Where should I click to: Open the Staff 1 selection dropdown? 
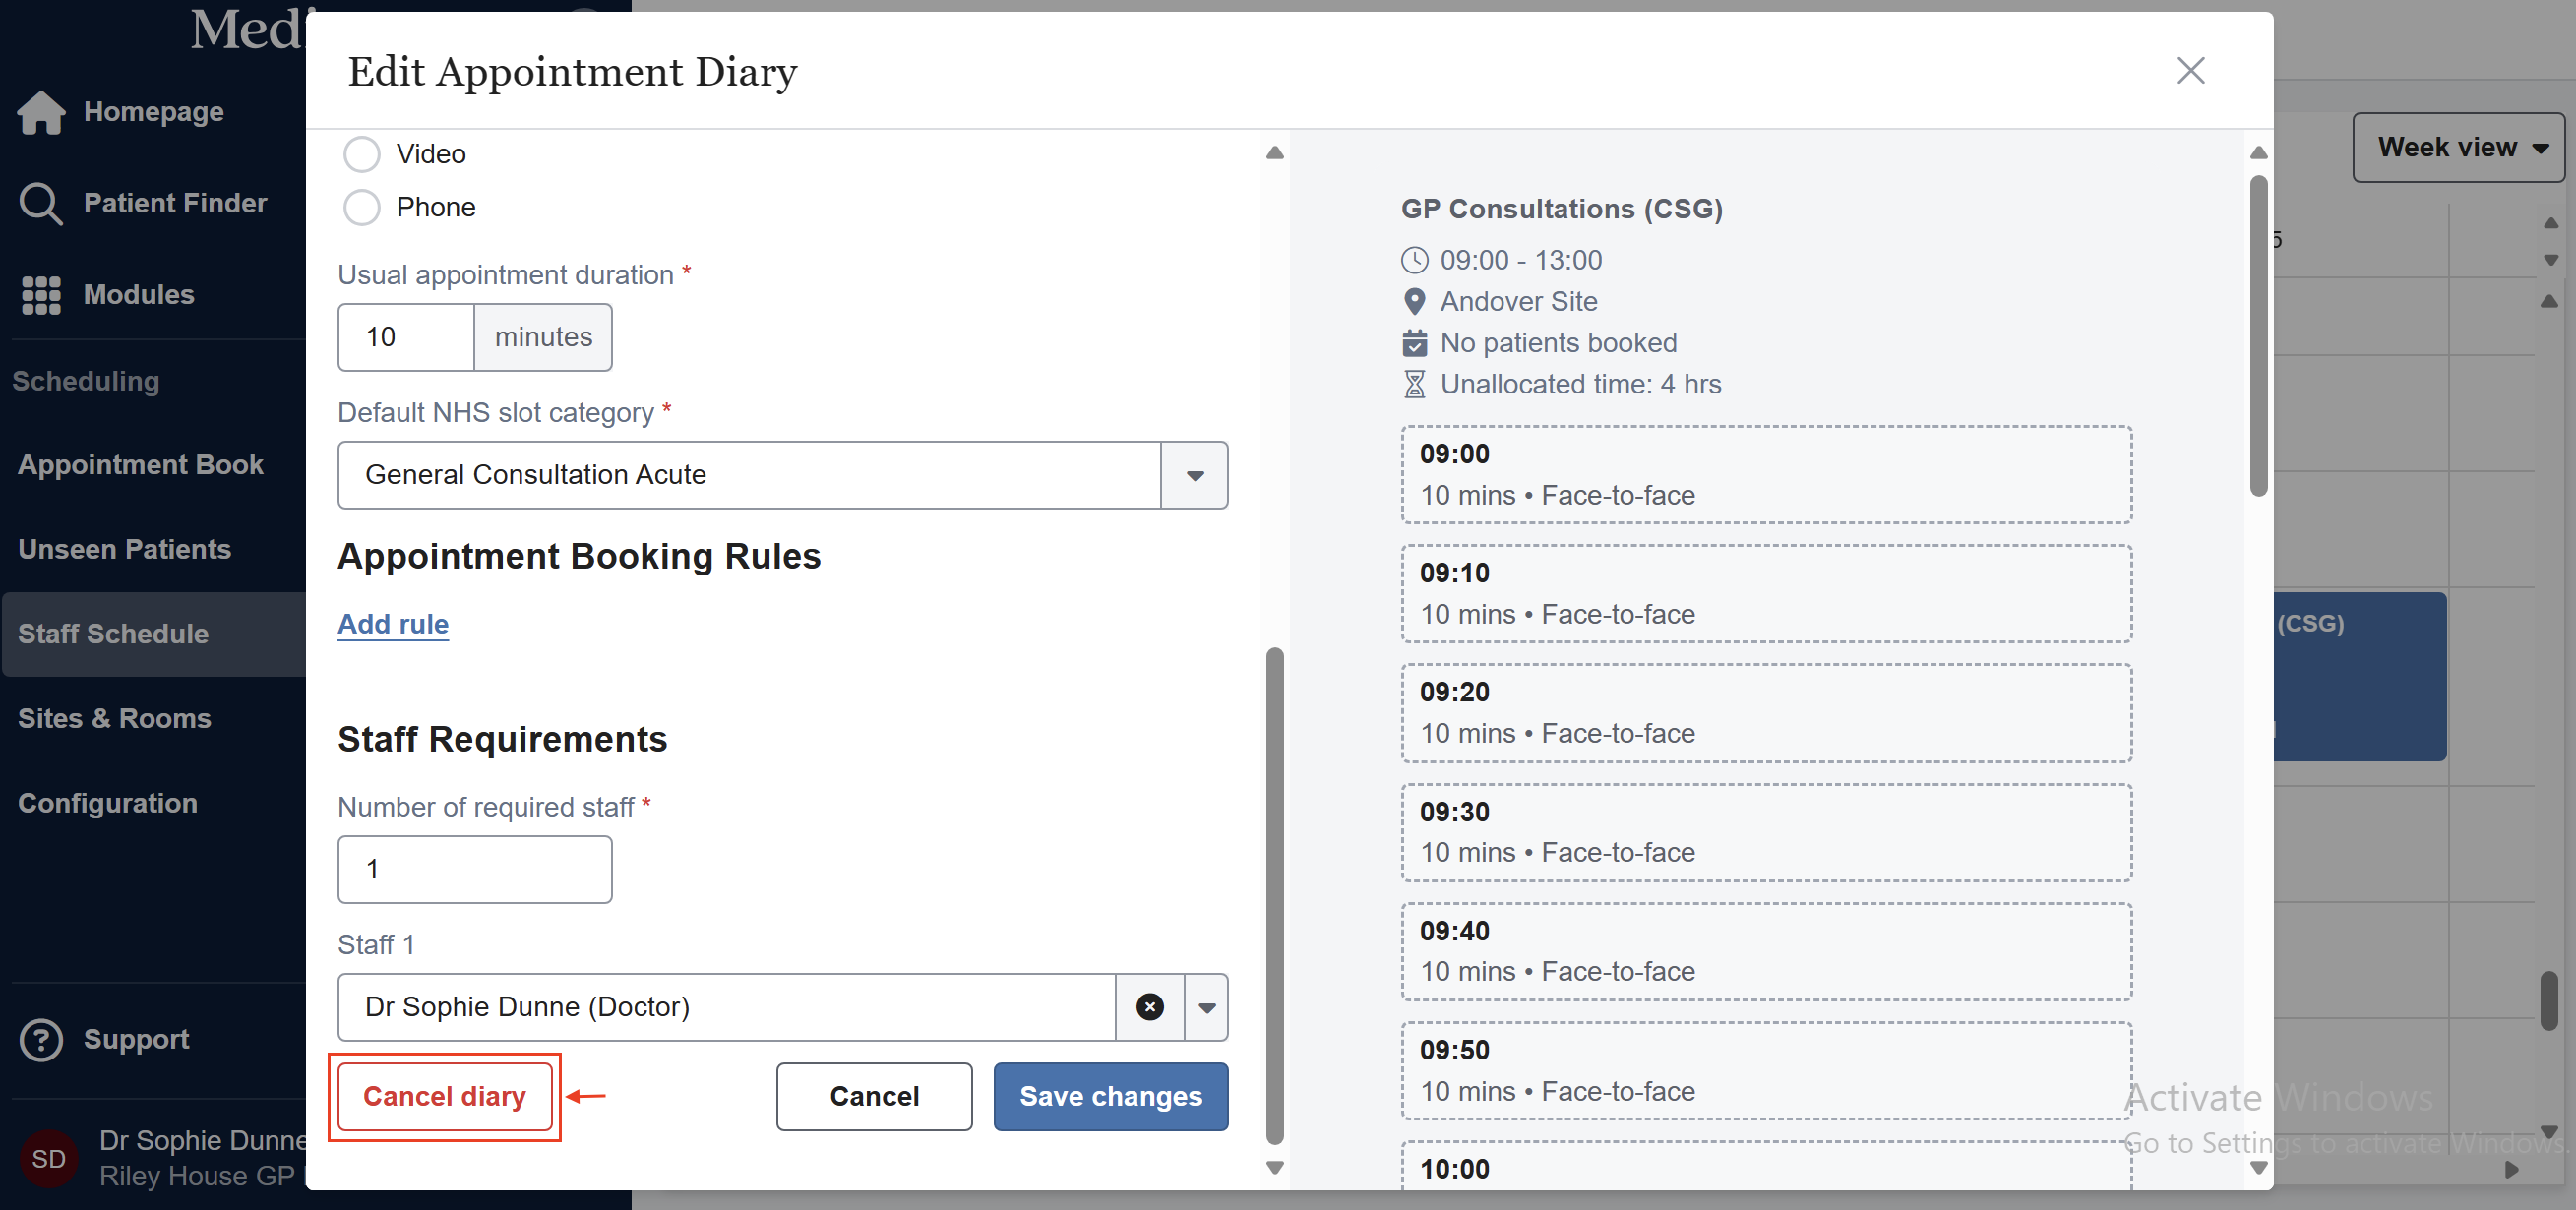pyautogui.click(x=1206, y=1007)
